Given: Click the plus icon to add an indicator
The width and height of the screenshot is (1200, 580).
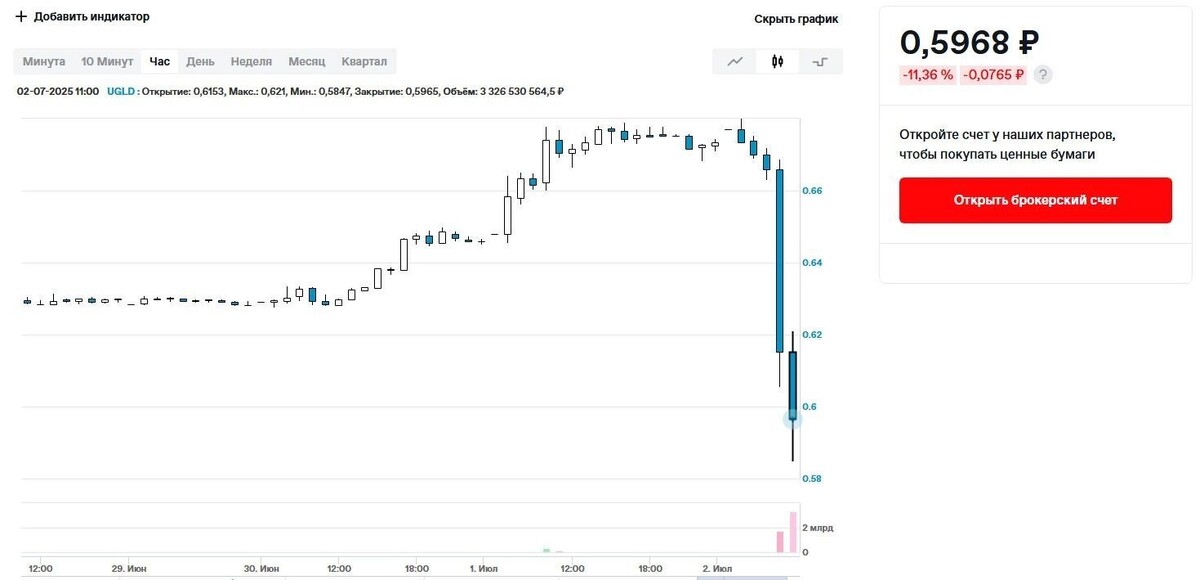Looking at the screenshot, I should coord(19,16).
